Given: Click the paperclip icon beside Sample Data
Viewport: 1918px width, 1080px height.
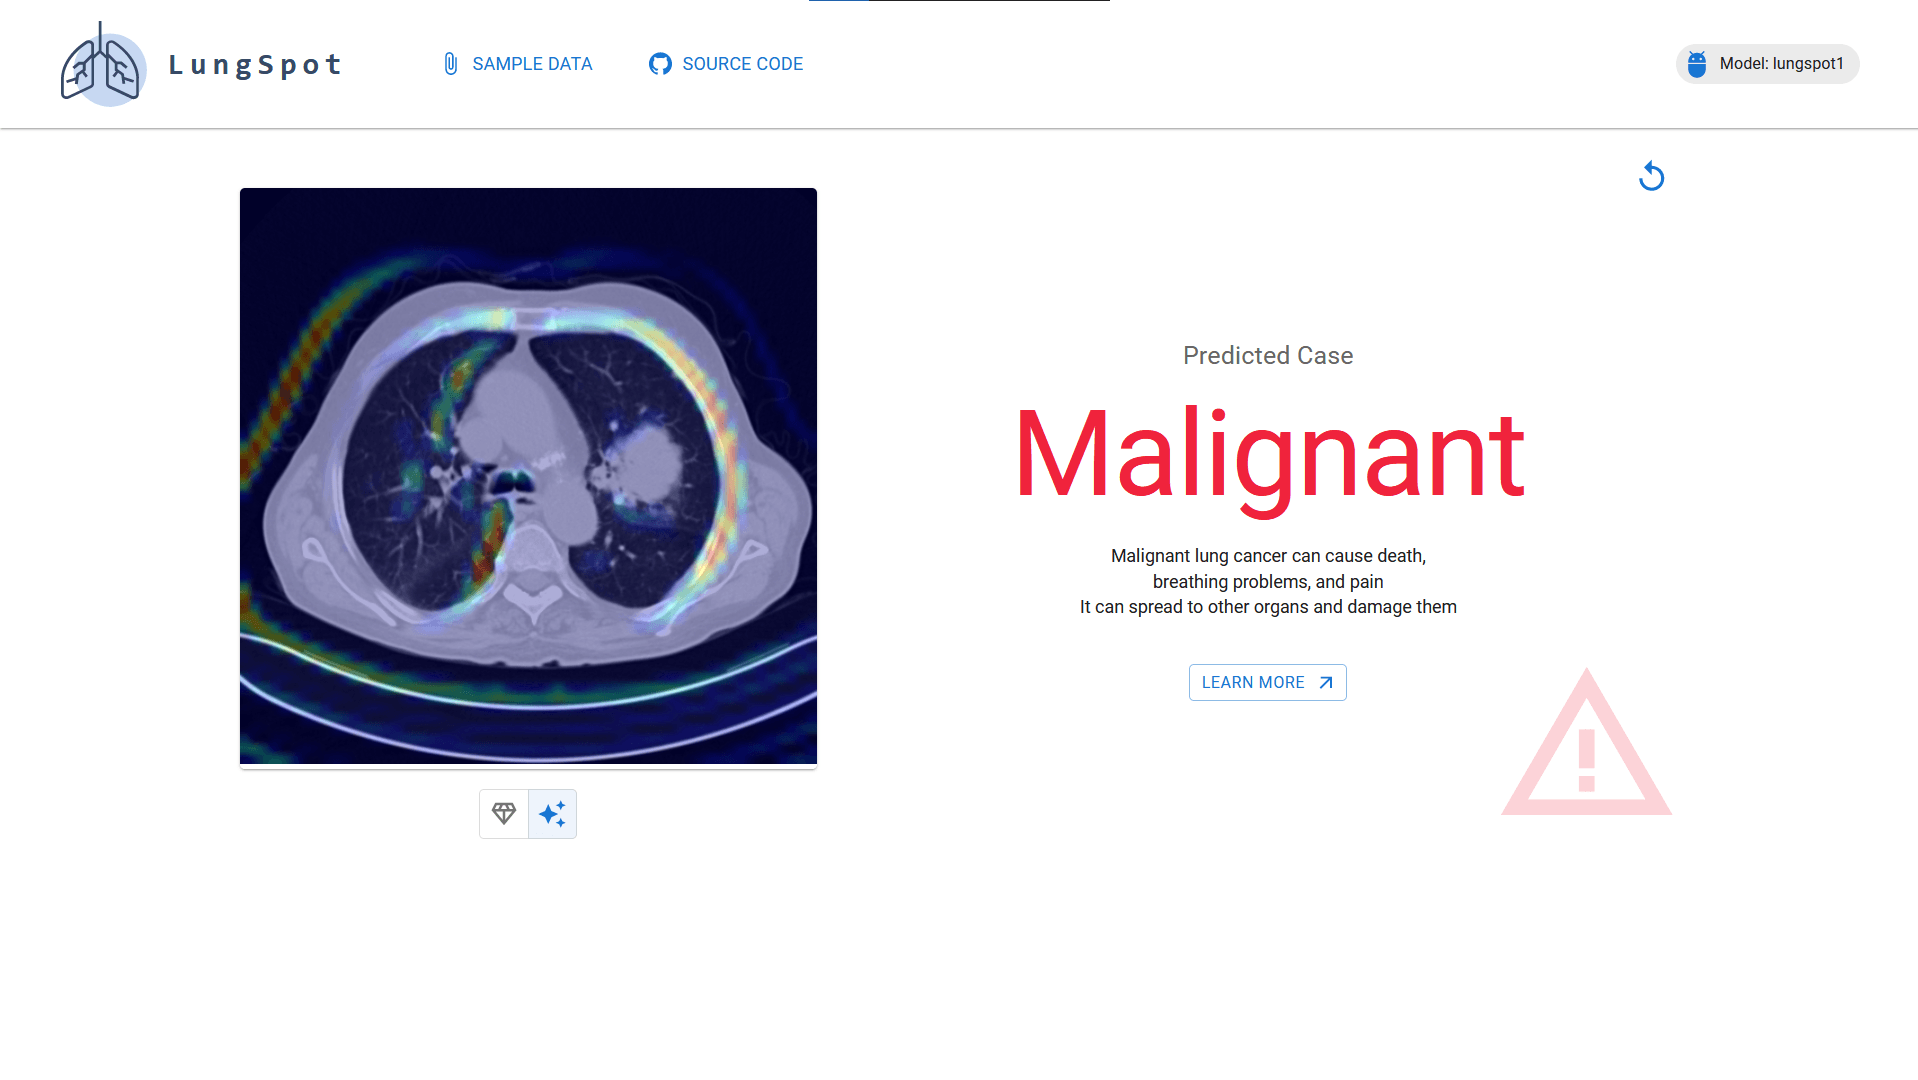Looking at the screenshot, I should (451, 64).
